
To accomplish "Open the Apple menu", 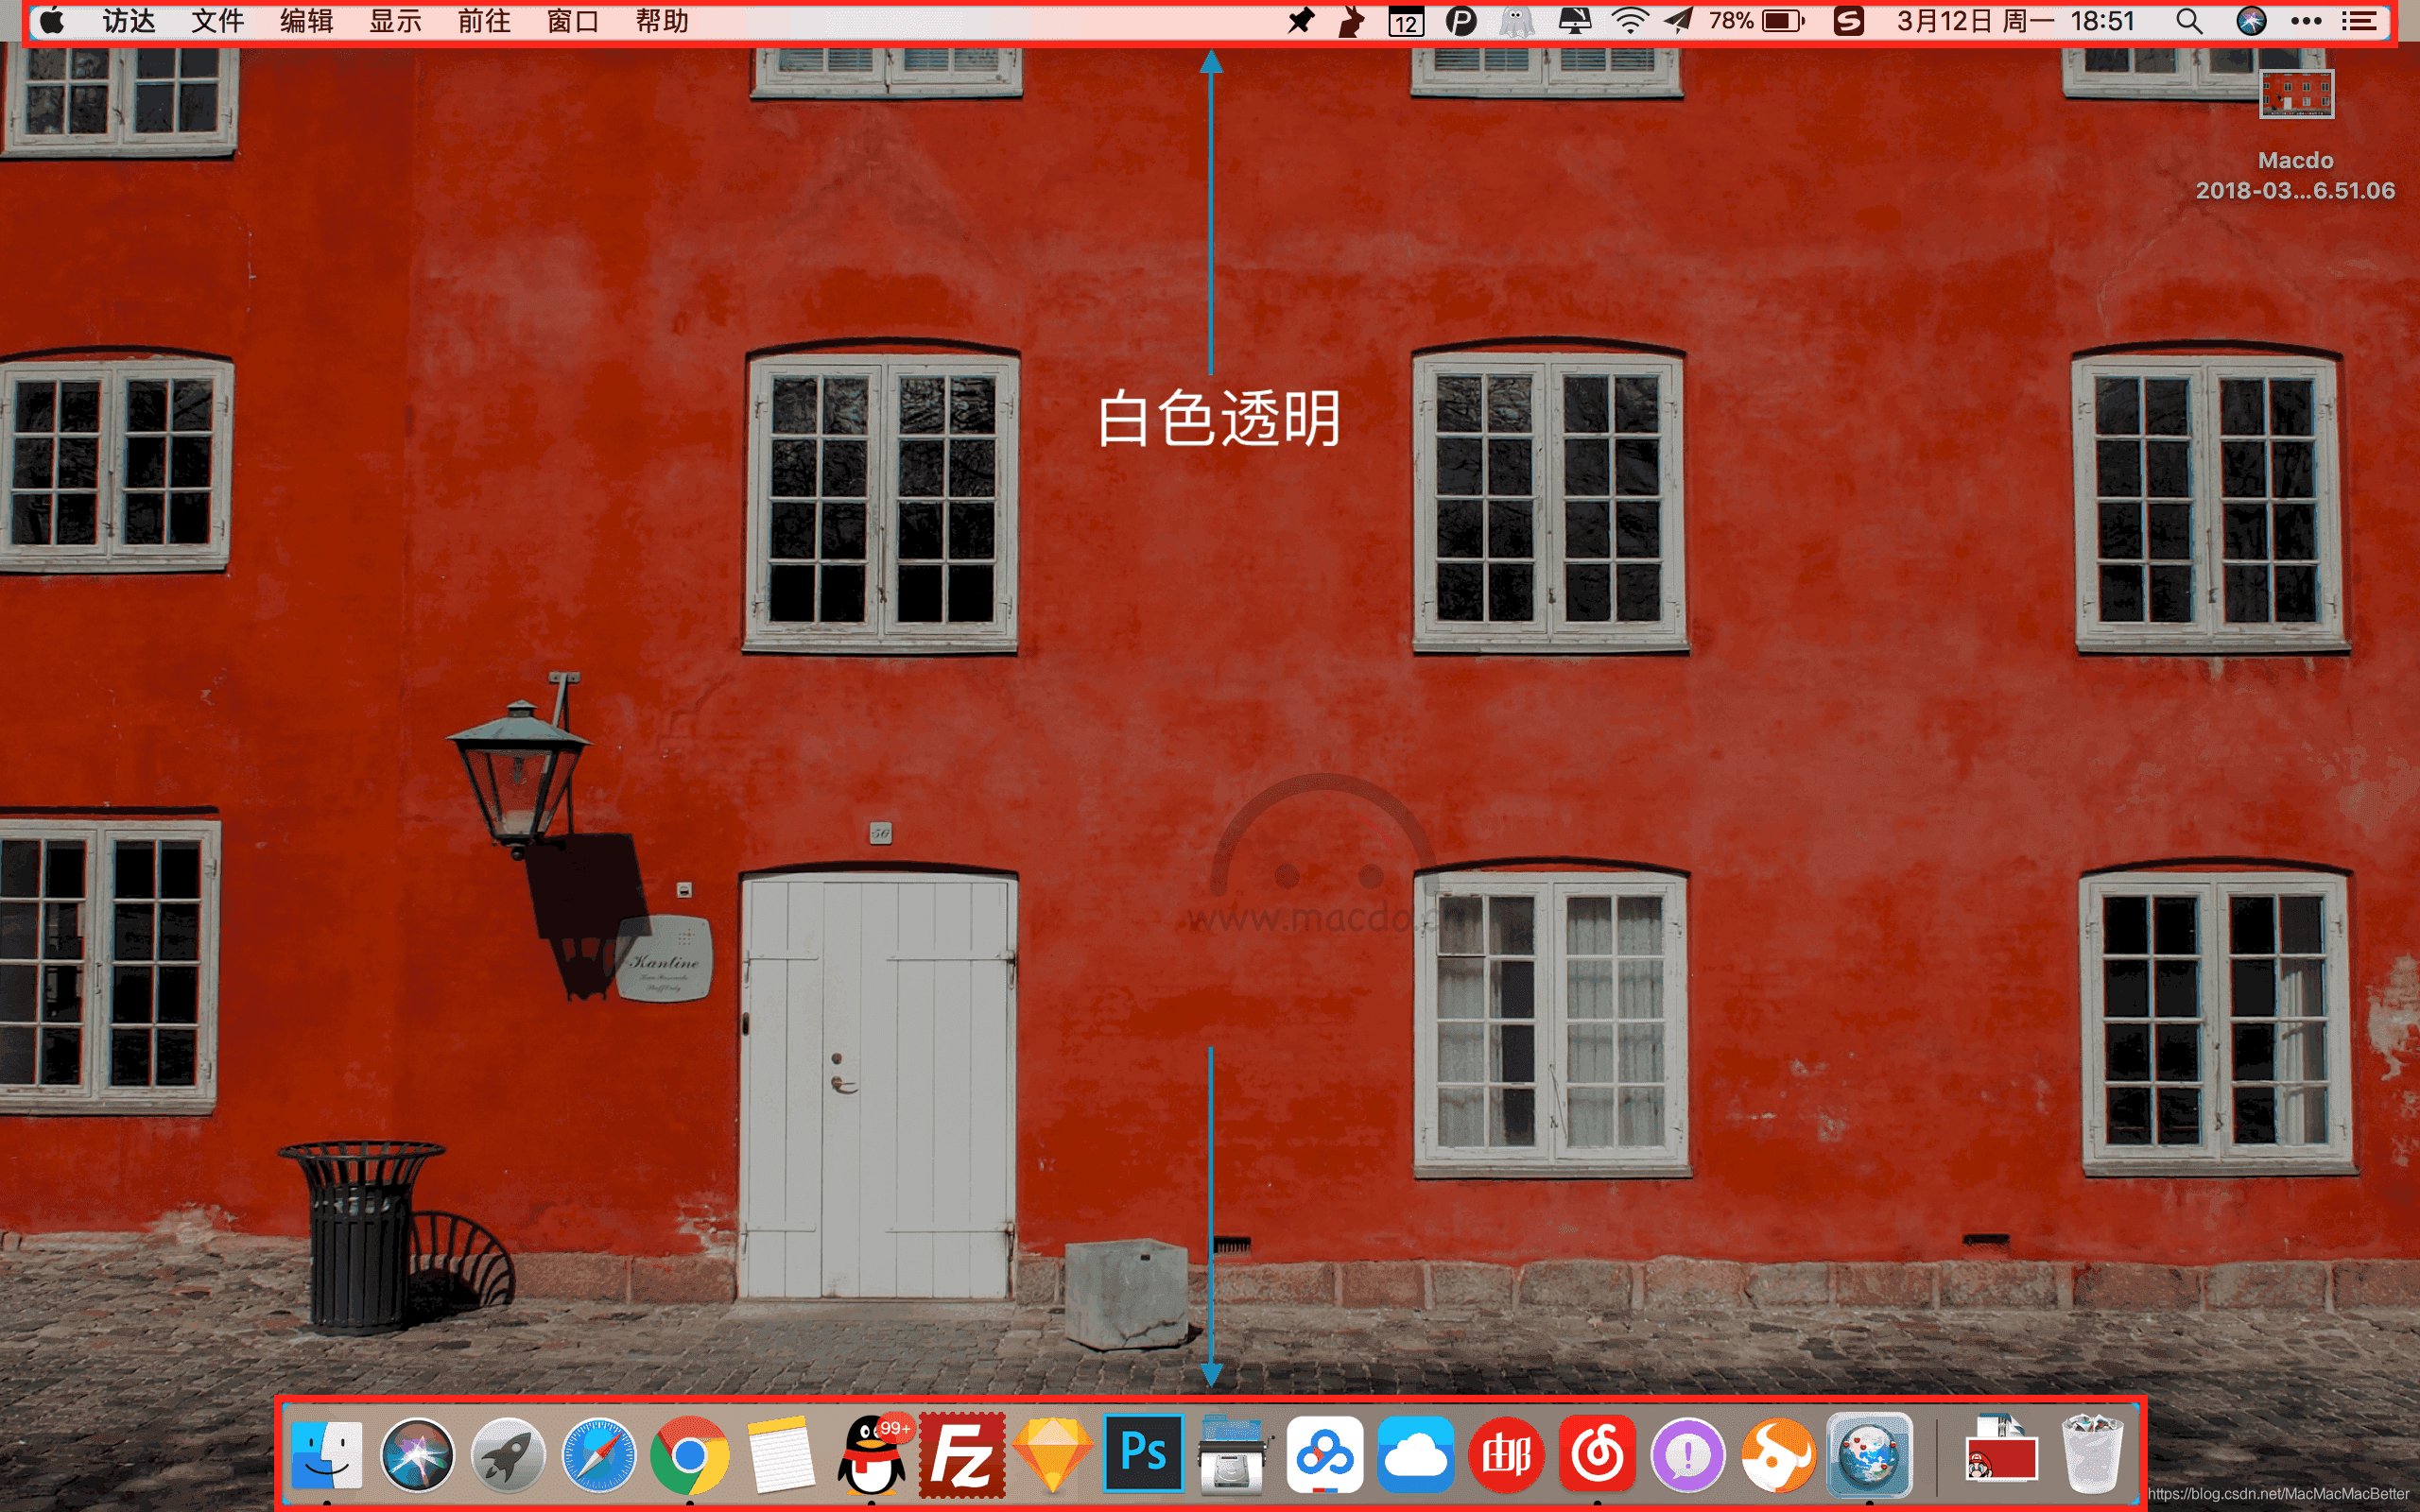I will coord(52,21).
